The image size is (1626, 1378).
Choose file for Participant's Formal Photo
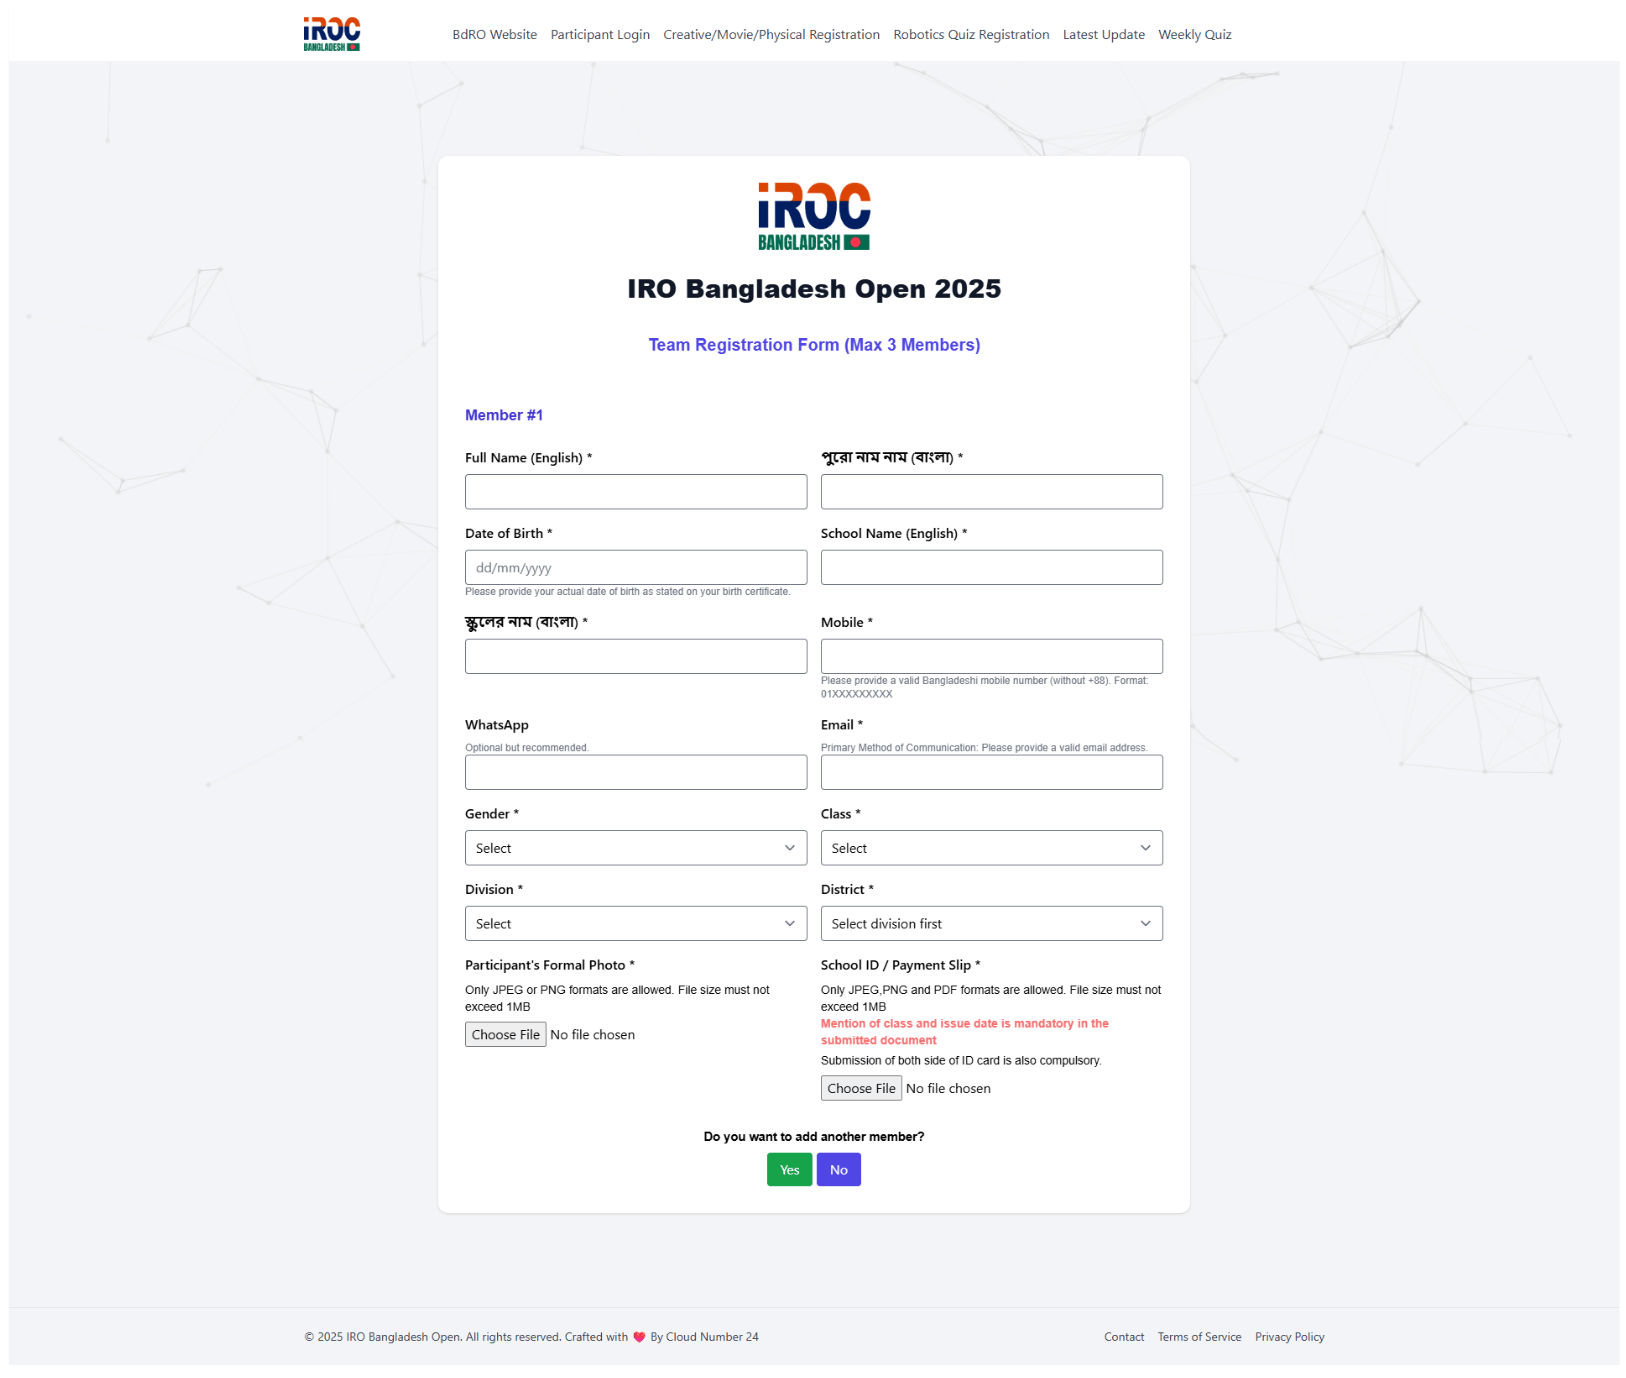click(505, 1034)
